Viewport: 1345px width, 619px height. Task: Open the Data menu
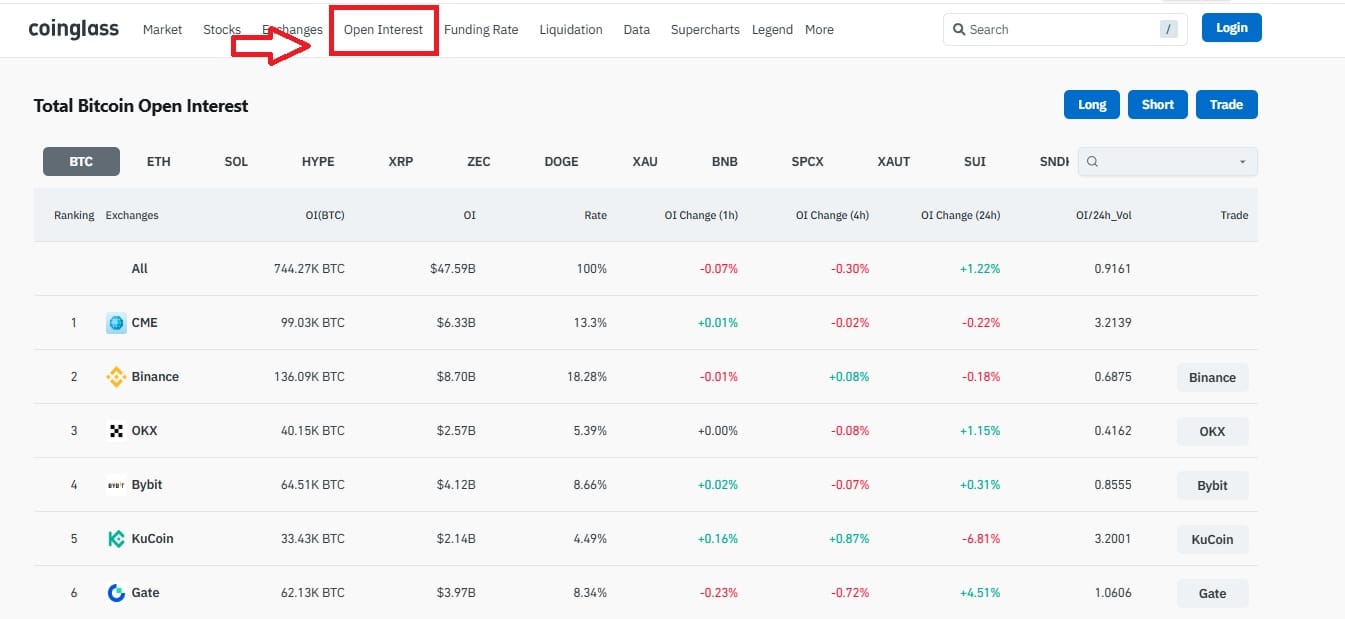[637, 30]
